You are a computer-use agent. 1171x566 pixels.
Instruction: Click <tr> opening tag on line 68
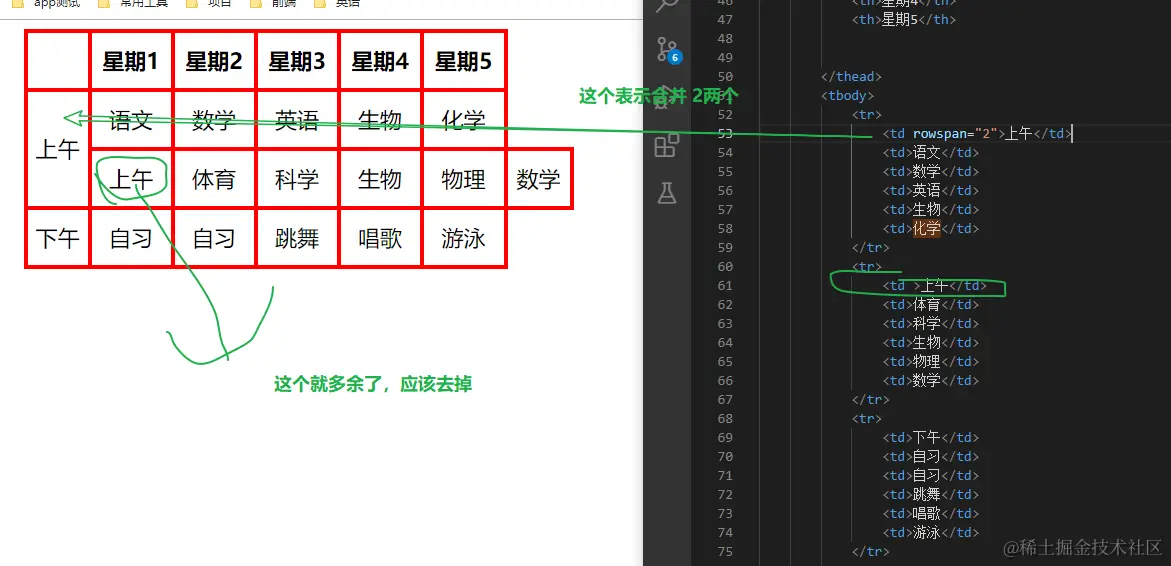(867, 419)
